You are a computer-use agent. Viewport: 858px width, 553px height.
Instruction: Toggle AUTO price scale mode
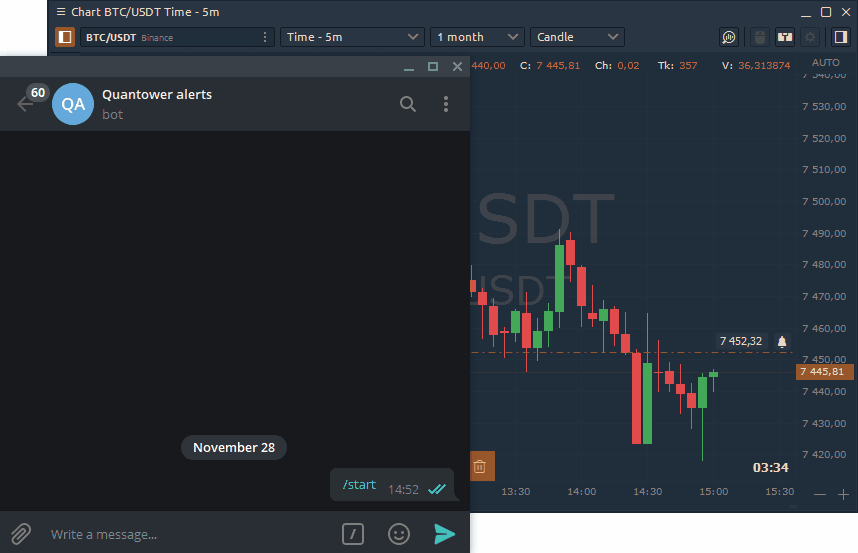[826, 63]
